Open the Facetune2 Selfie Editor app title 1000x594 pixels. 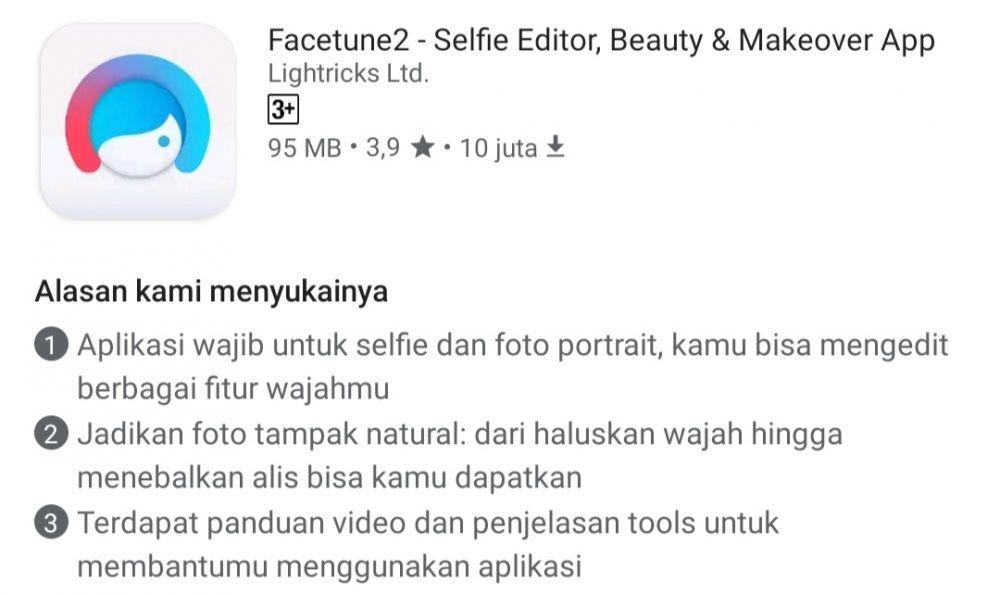pos(601,40)
